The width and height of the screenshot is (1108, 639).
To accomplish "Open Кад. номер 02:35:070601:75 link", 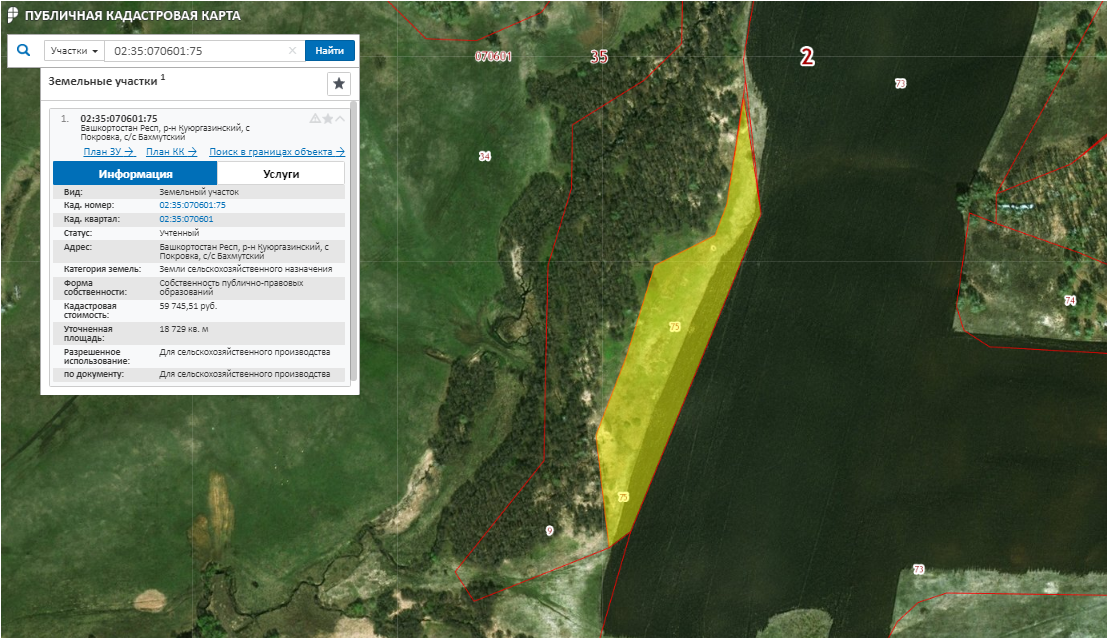I will pos(192,205).
